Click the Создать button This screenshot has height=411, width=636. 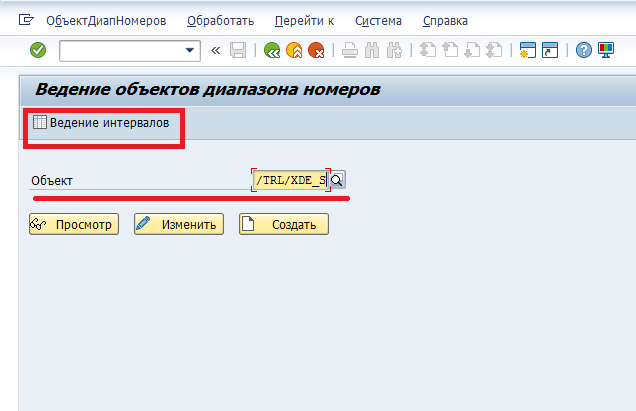pos(283,224)
